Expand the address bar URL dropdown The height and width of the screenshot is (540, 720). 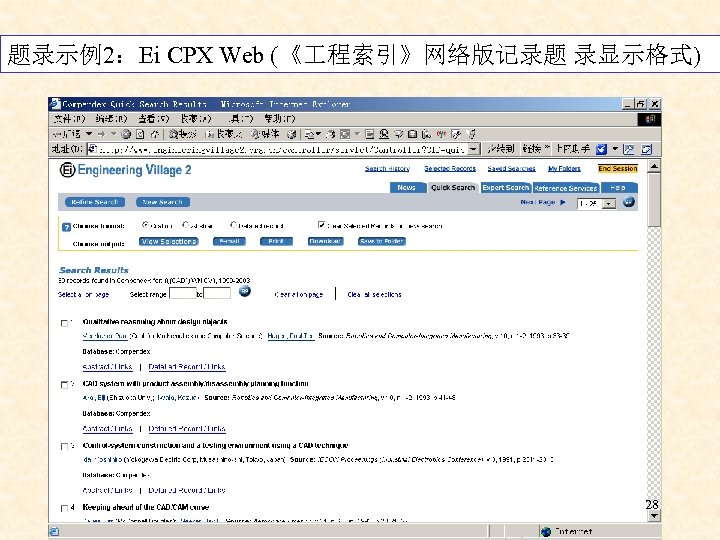point(475,149)
